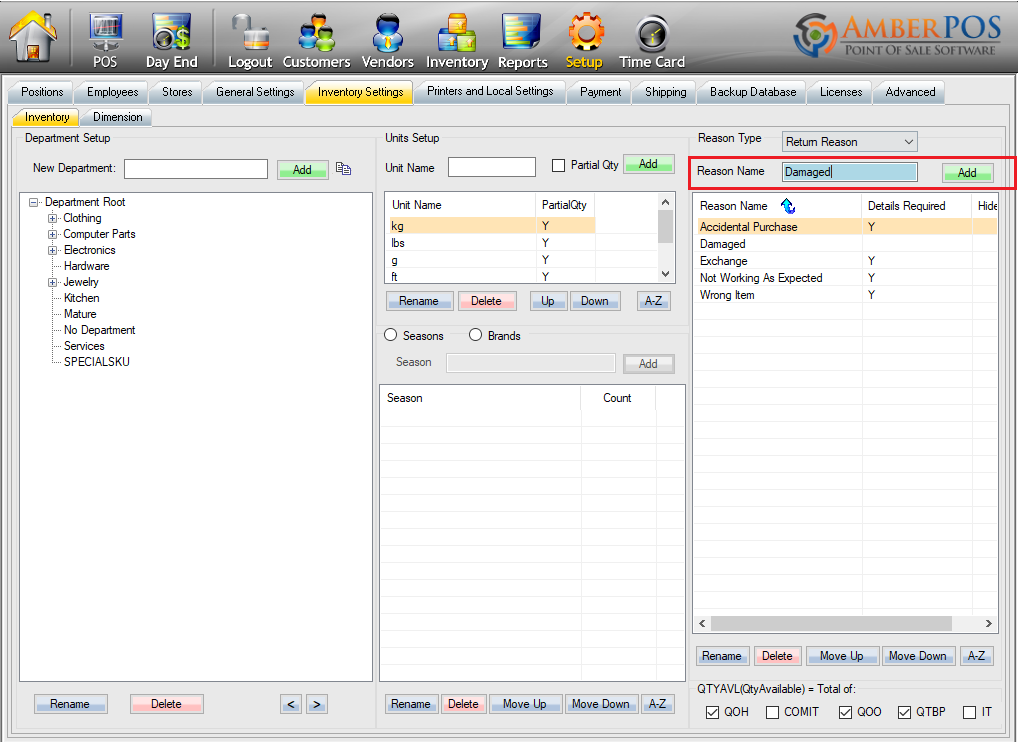Click the Logout padlock icon
The image size is (1018, 742).
click(x=250, y=40)
